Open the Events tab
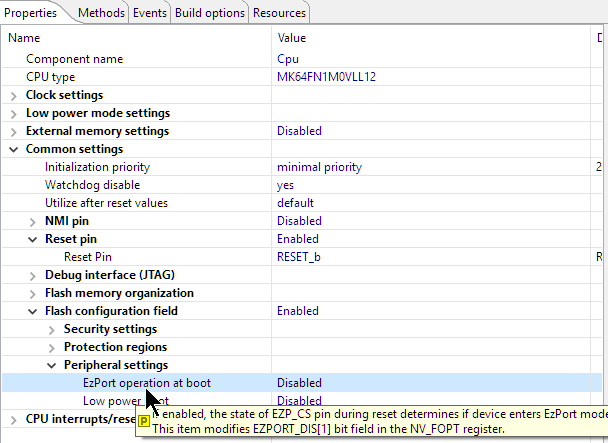This screenshot has width=608, height=443. [150, 13]
